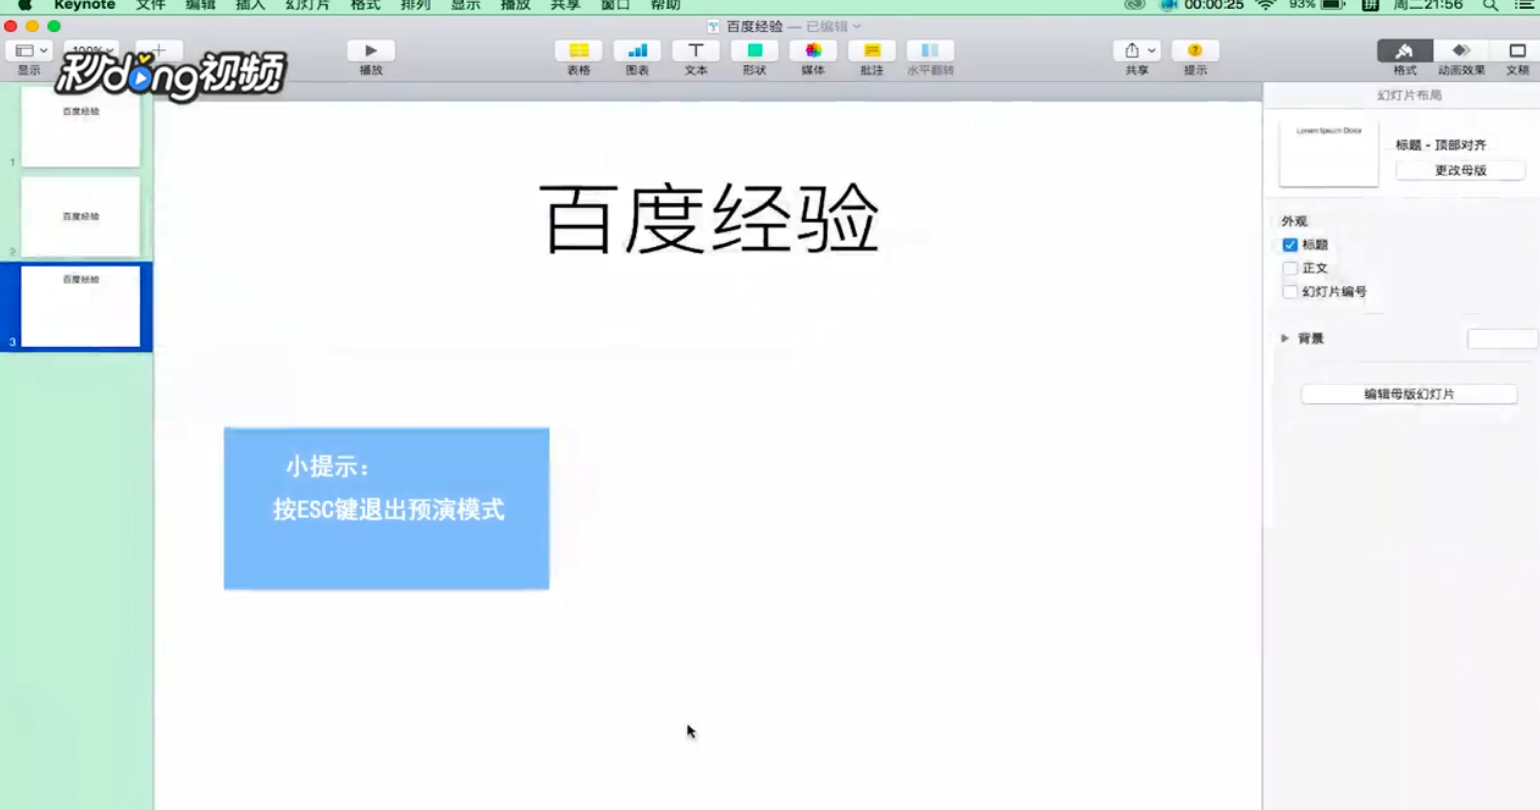Image resolution: width=1540 pixels, height=810 pixels.
Task: Click the 编辑母版幻灯片 button
Action: click(x=1409, y=394)
